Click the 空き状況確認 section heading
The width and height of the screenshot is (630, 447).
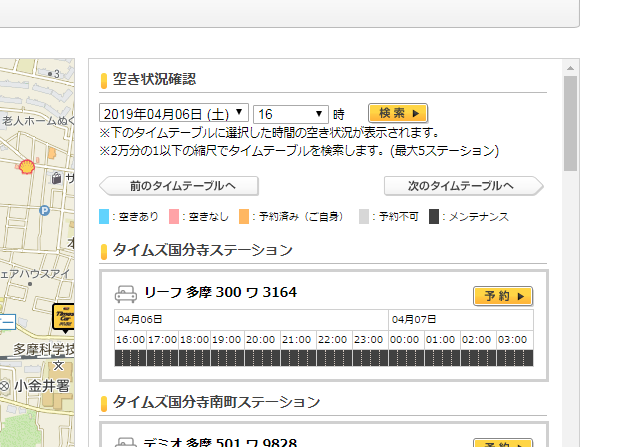pos(154,79)
